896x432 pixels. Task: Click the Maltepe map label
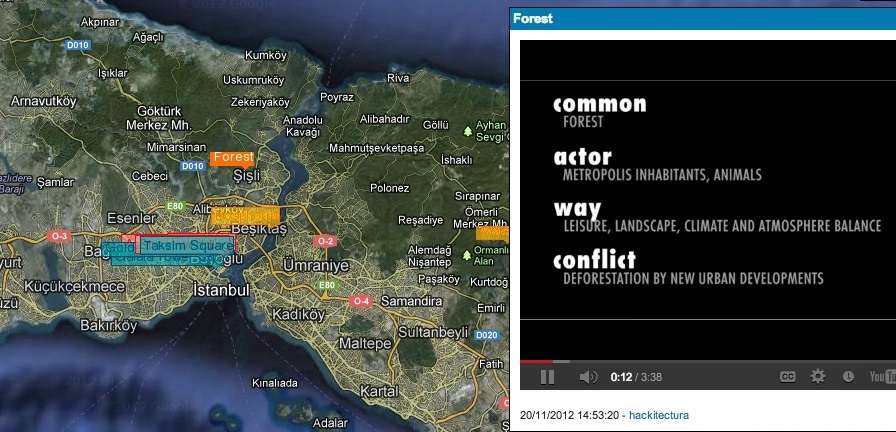click(x=365, y=343)
